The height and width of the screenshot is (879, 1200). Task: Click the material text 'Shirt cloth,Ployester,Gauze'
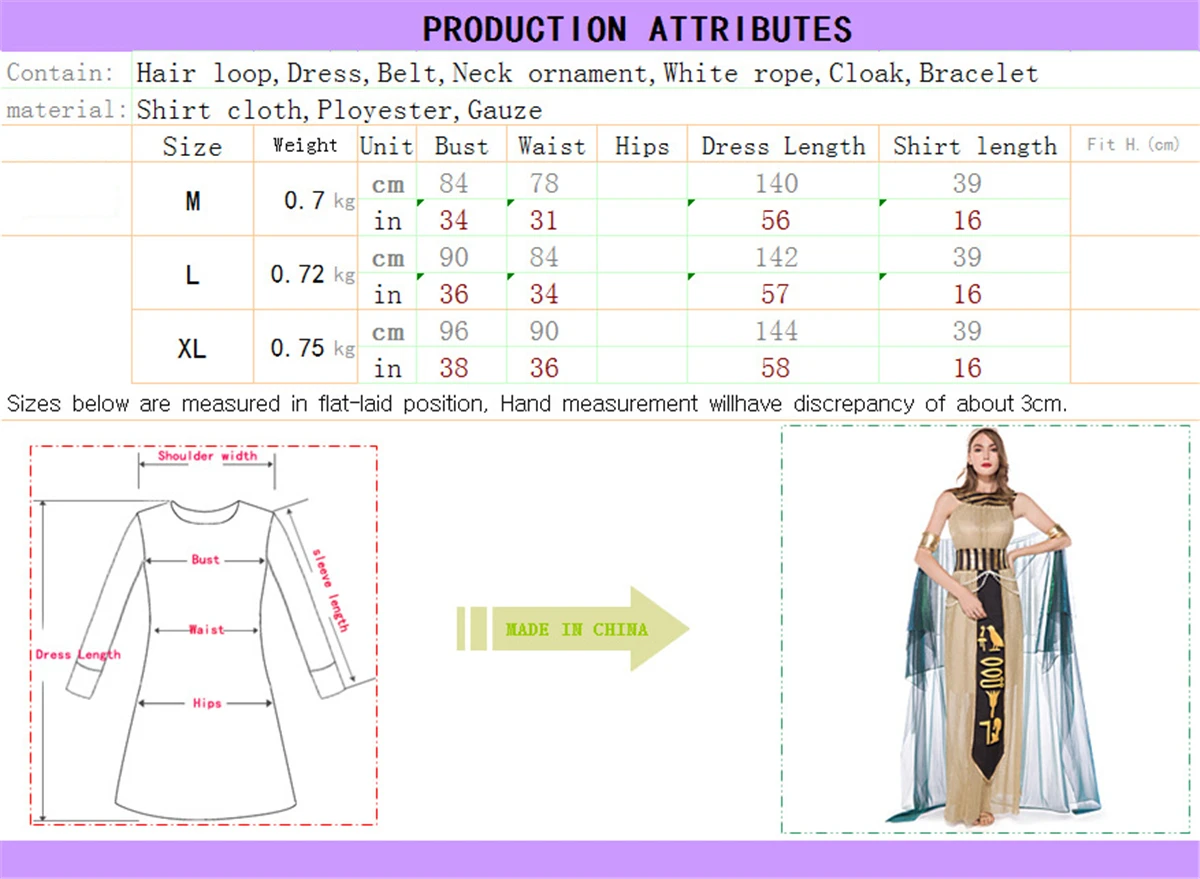pos(339,110)
